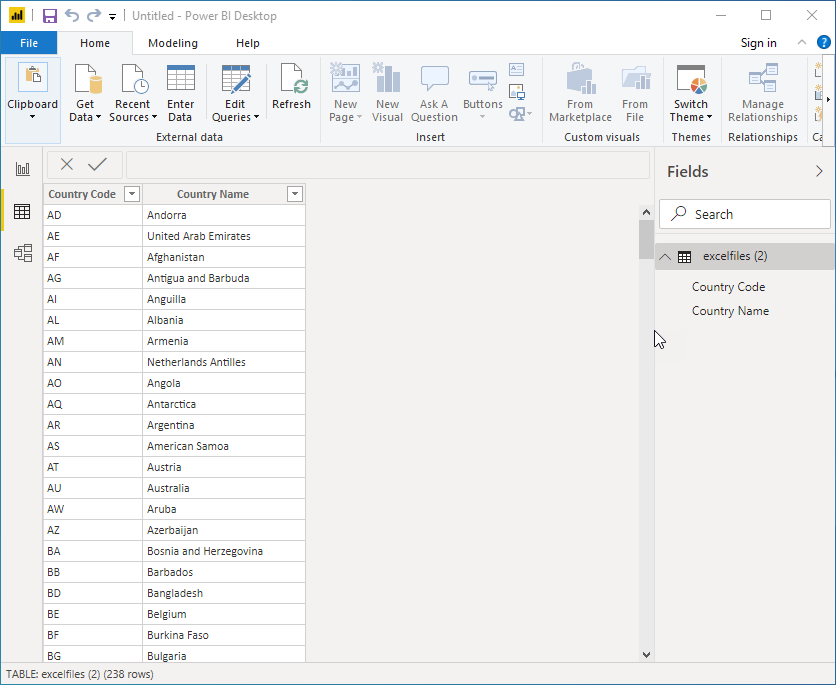Screen dimensions: 836x685
Task: Click the Sign in link
Action: pyautogui.click(x=758, y=43)
